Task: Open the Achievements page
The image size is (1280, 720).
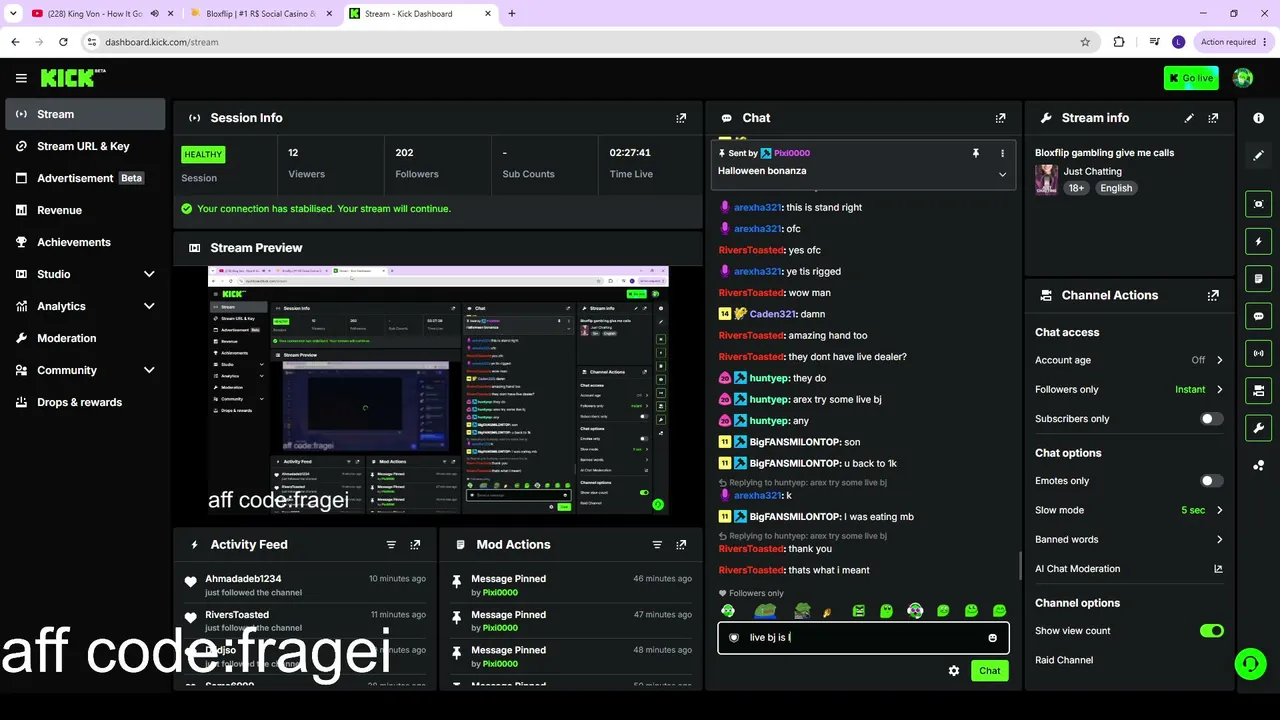Action: tap(85, 242)
